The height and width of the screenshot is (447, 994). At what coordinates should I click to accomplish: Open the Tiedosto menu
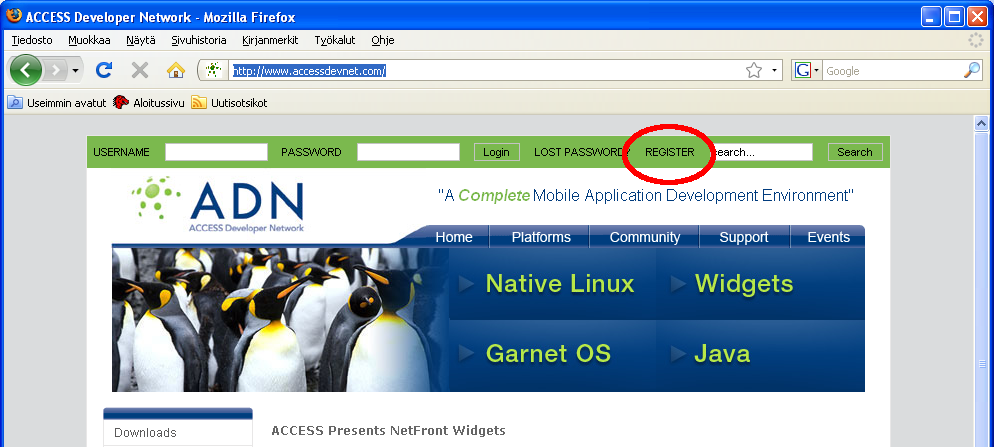(x=32, y=40)
